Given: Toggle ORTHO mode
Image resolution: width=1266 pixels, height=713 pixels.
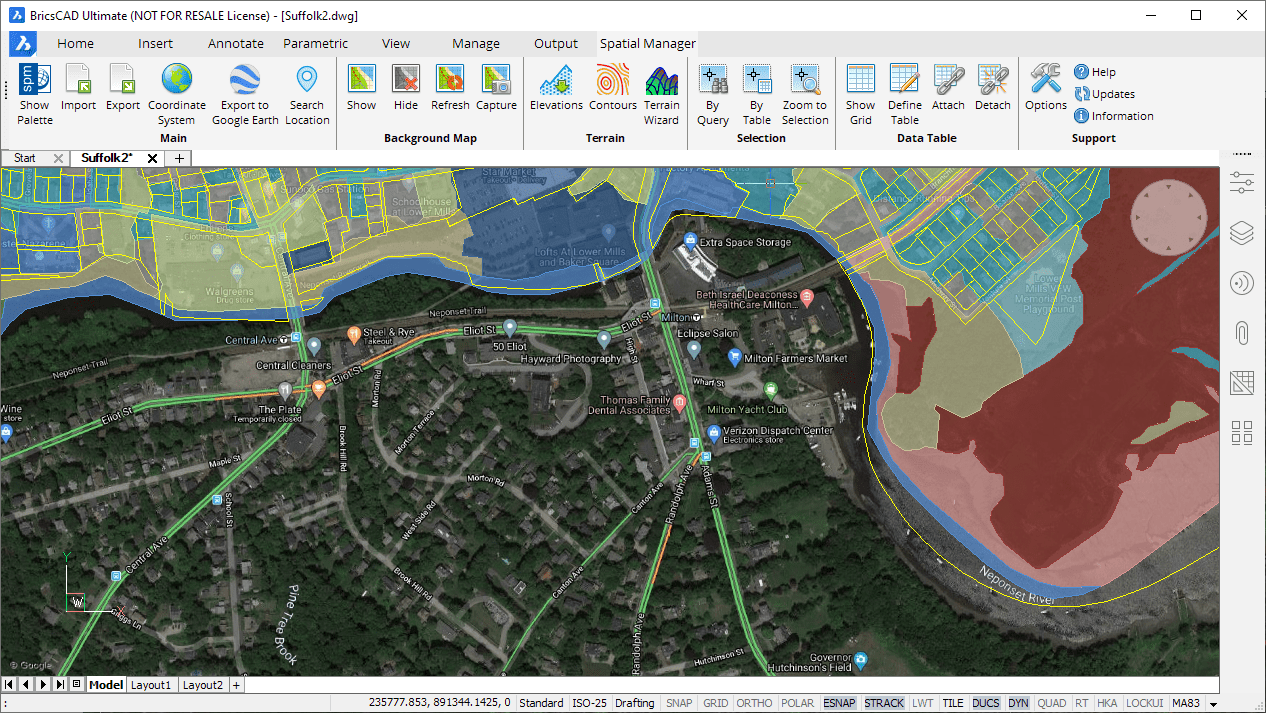Looking at the screenshot, I should click(x=755, y=703).
